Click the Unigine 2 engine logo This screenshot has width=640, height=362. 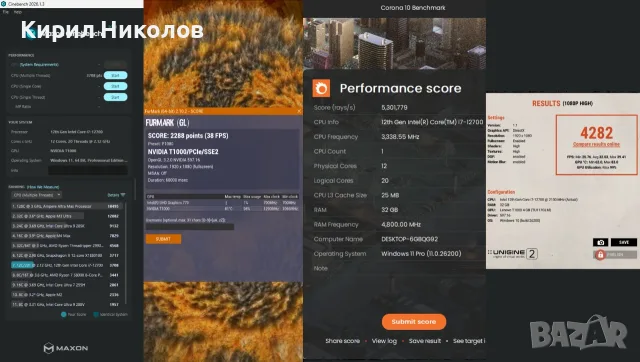coord(513,253)
